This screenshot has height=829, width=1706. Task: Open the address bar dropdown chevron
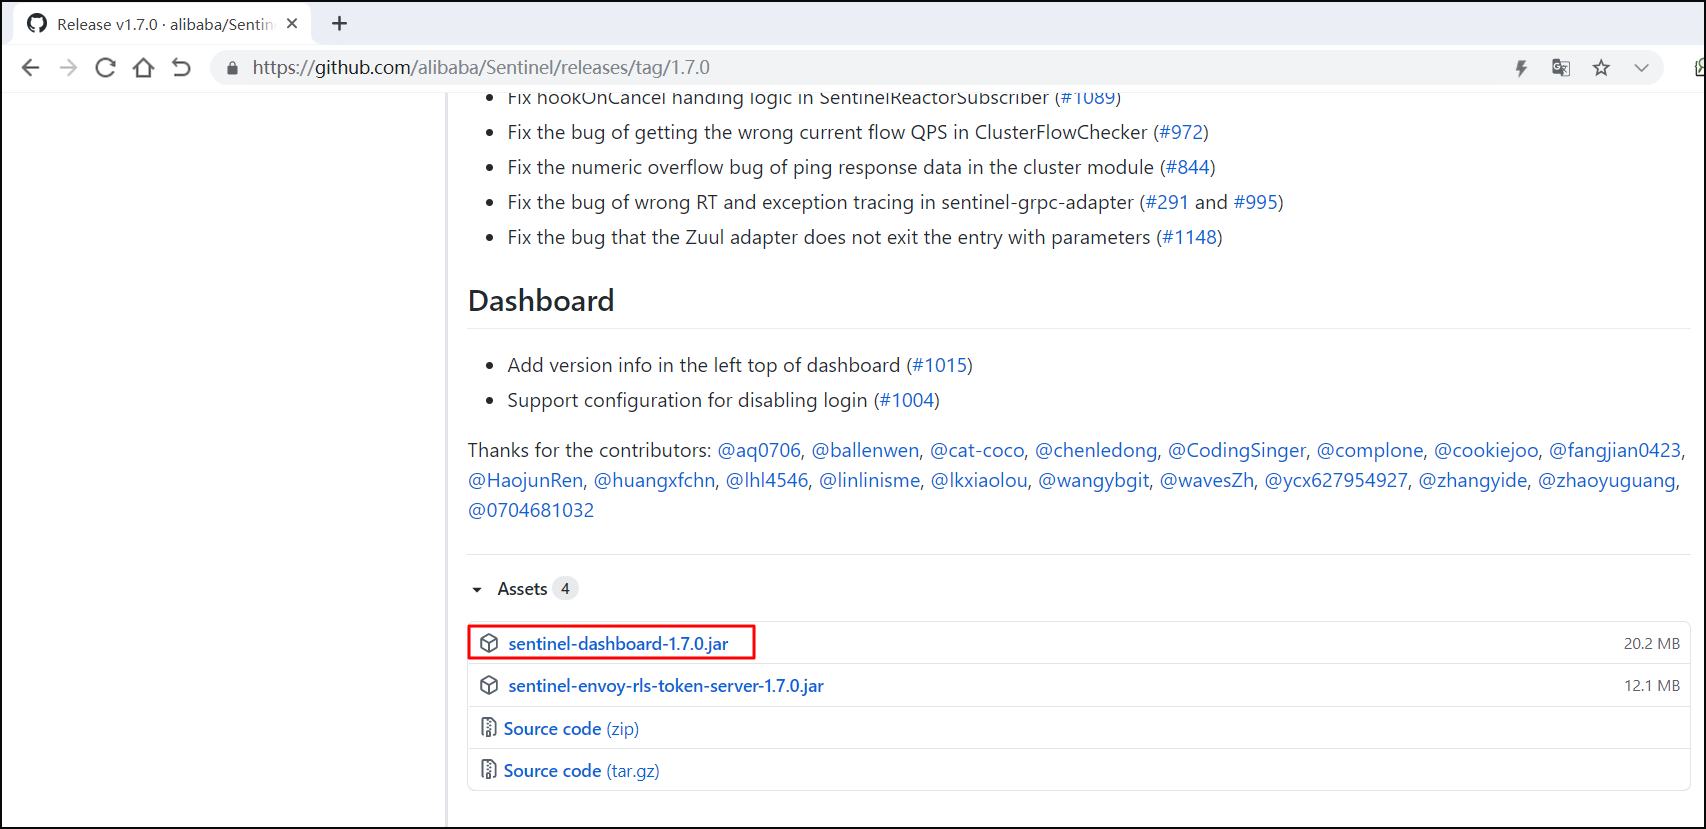pyautogui.click(x=1641, y=68)
